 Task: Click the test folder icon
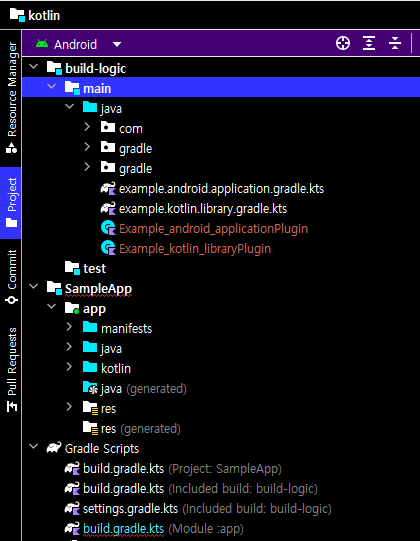[72, 268]
